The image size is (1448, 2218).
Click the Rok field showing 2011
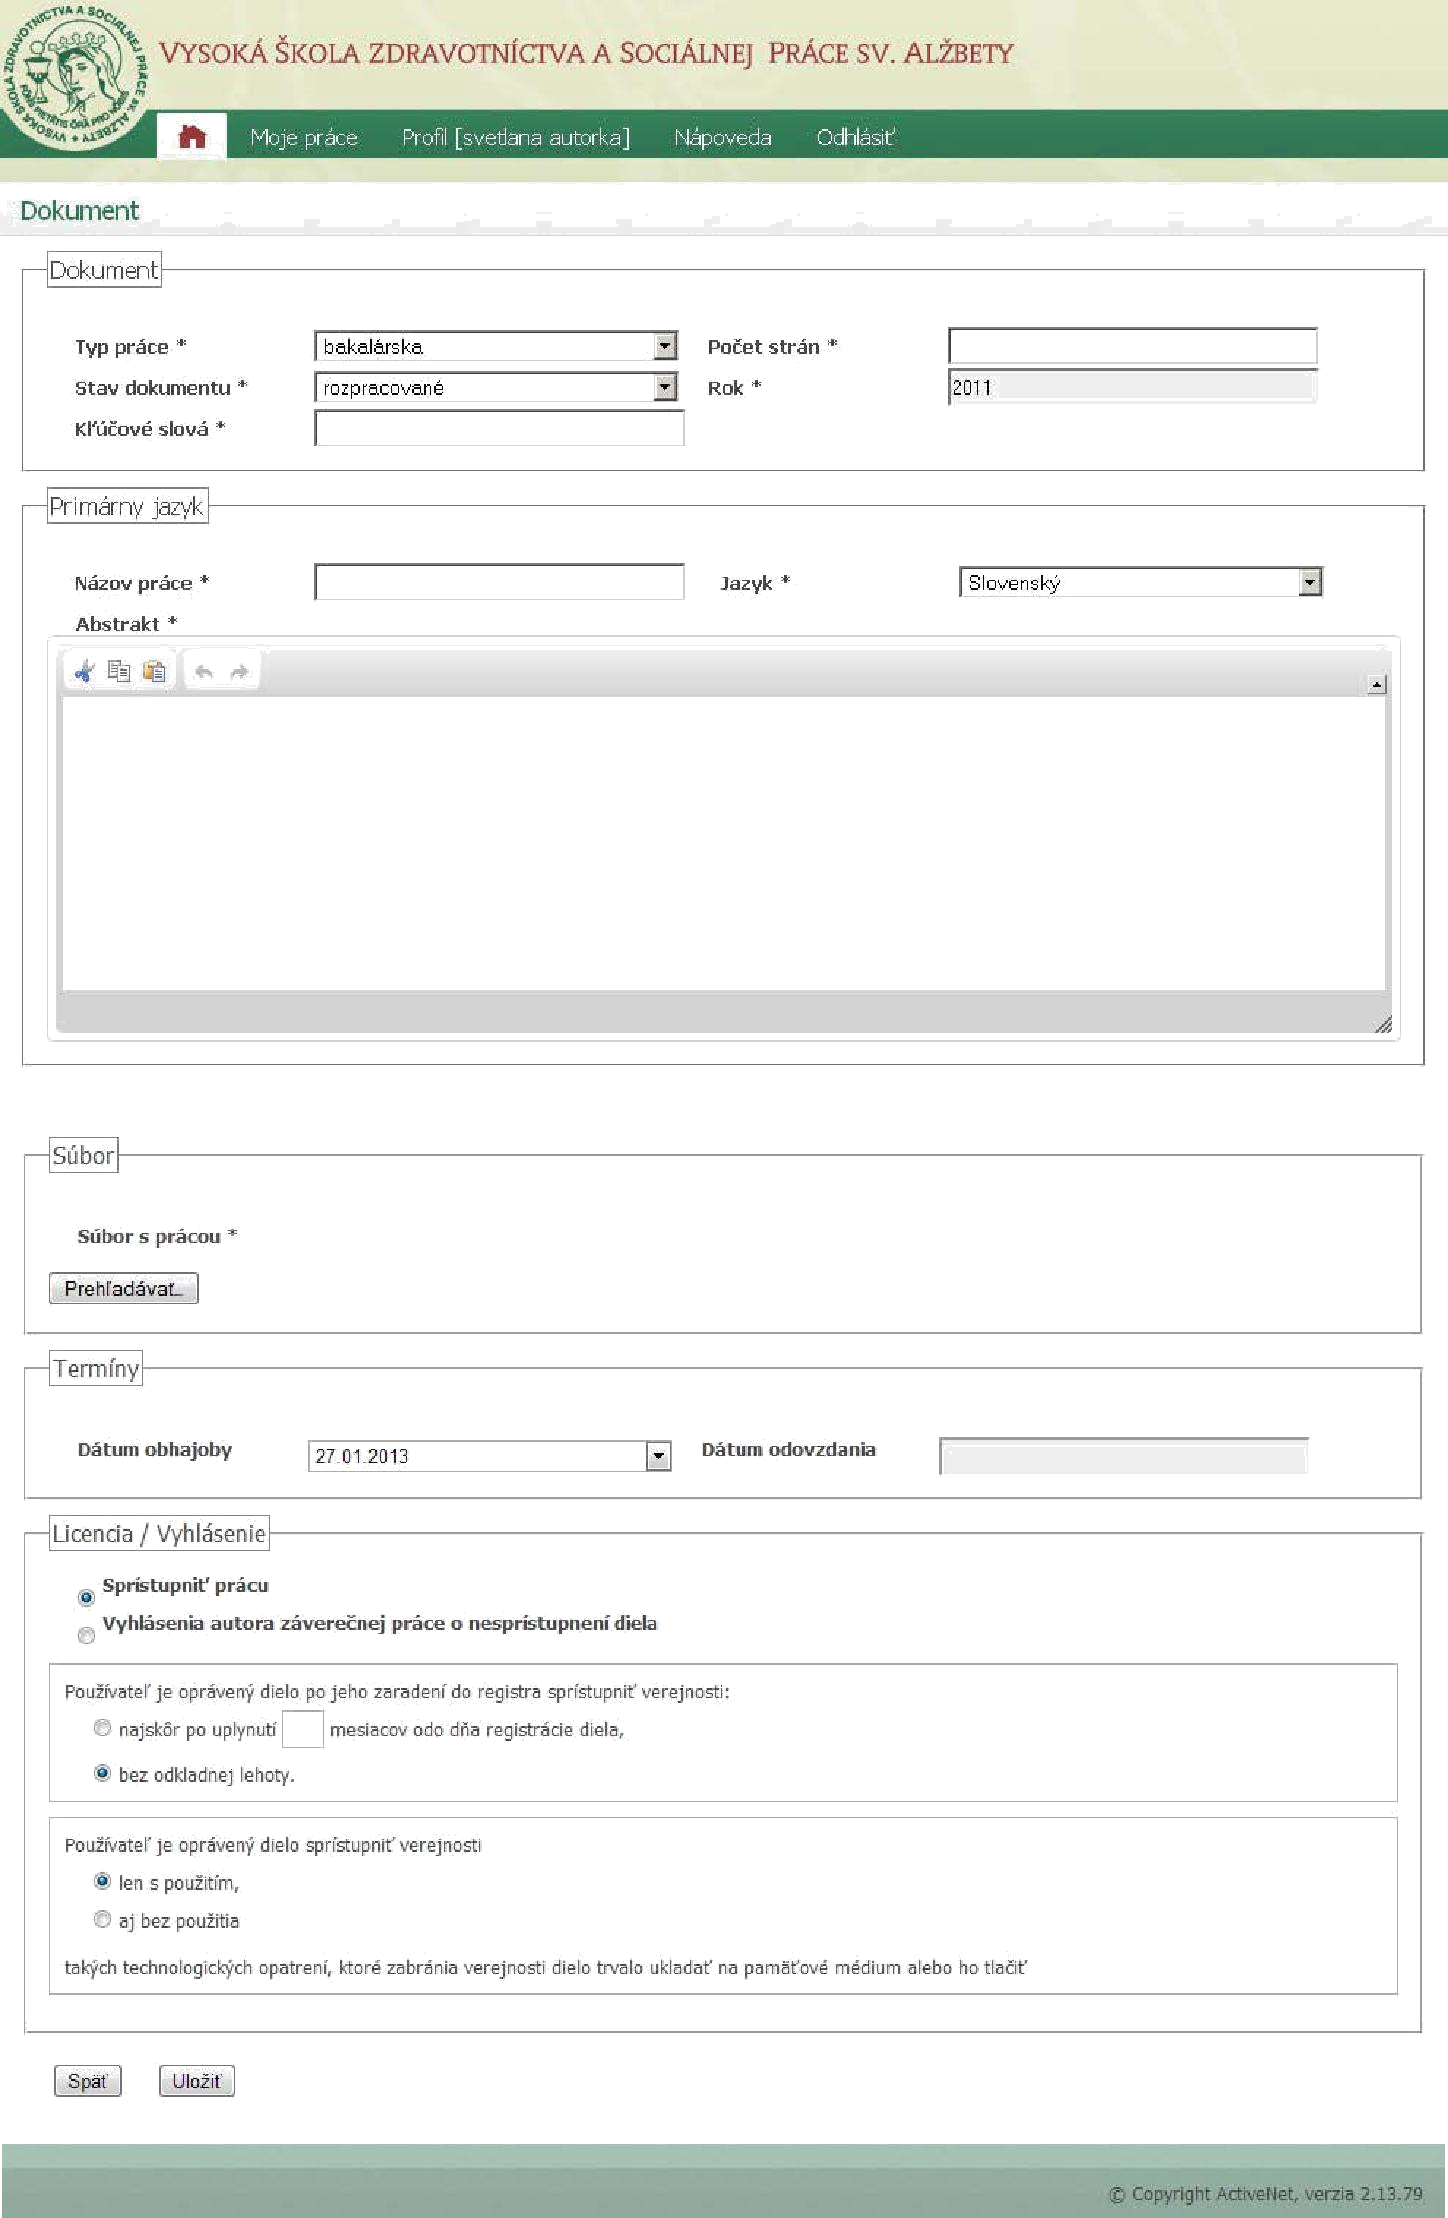[x=1132, y=387]
